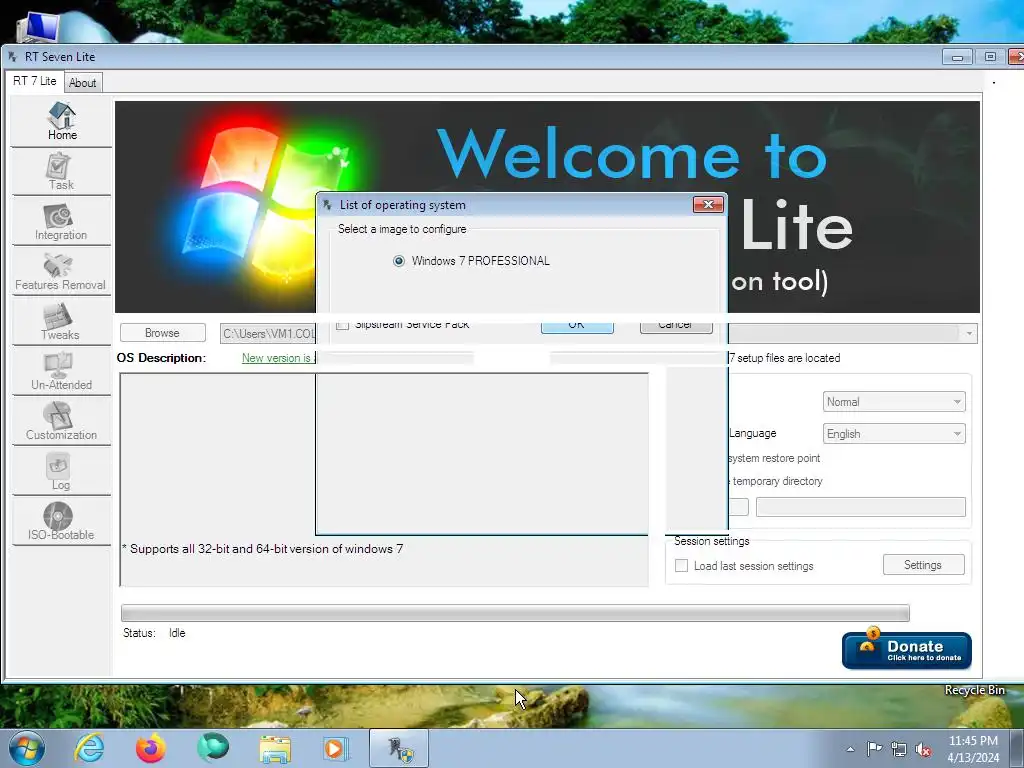Open the Task section in sidebar
Screen dimensions: 1024x768
pyautogui.click(x=61, y=171)
